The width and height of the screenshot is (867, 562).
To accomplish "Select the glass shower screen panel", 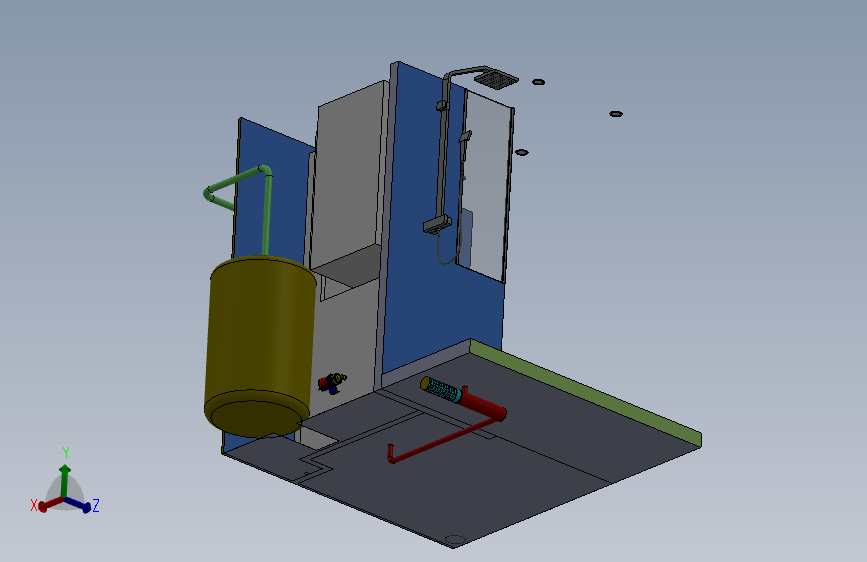I will [485, 186].
